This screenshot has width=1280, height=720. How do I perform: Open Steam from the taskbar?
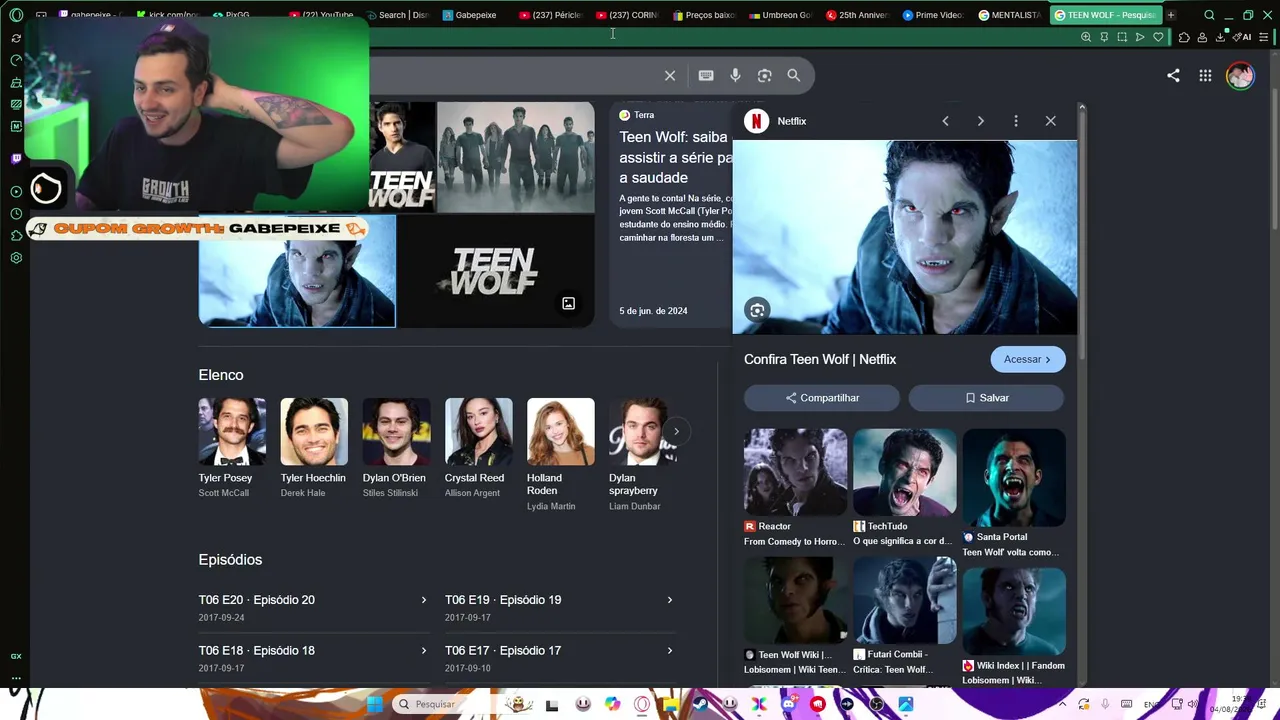[x=700, y=704]
